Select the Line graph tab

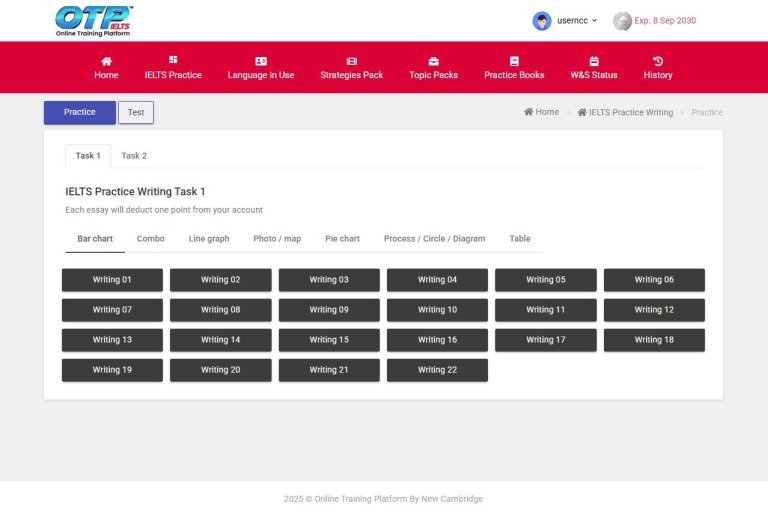point(209,239)
